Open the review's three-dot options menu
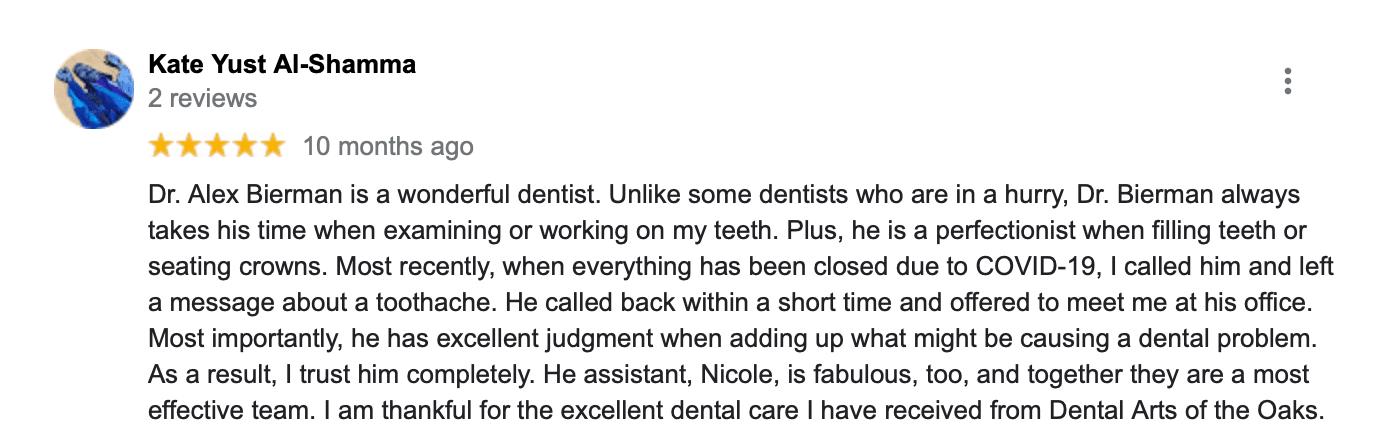 pos(1288,82)
